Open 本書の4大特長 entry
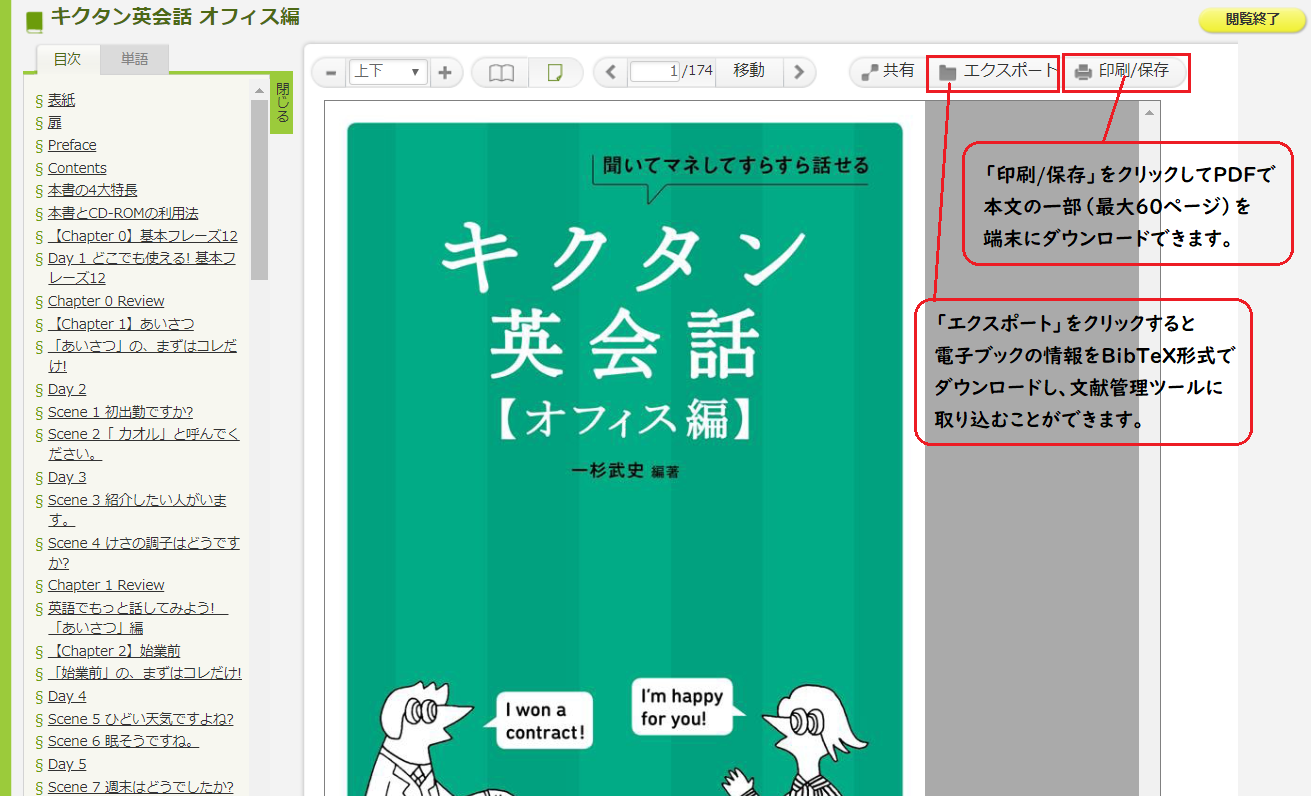This screenshot has height=796, width=1311. pos(93,190)
